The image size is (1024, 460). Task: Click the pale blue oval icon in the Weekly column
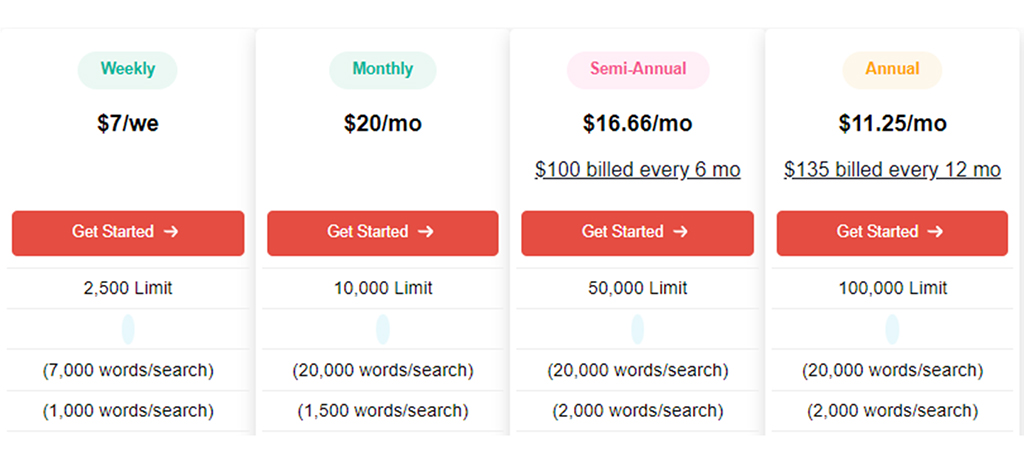pyautogui.click(x=128, y=329)
